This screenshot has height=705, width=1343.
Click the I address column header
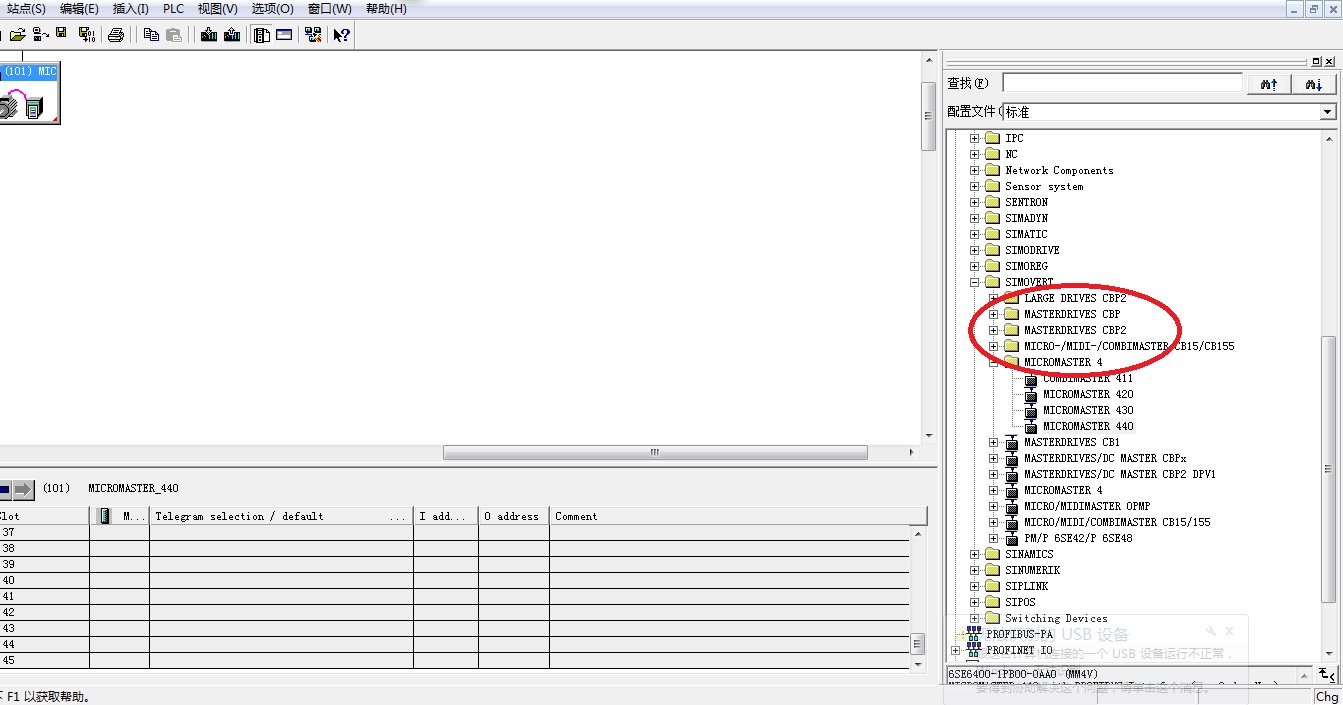point(446,516)
